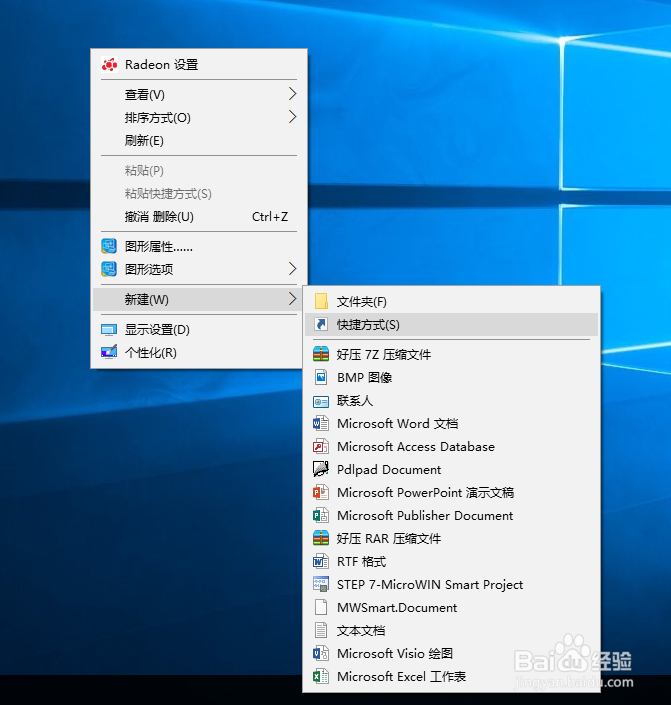Open Radeon 设置 from the context menu
The height and width of the screenshot is (705, 671).
(x=198, y=65)
